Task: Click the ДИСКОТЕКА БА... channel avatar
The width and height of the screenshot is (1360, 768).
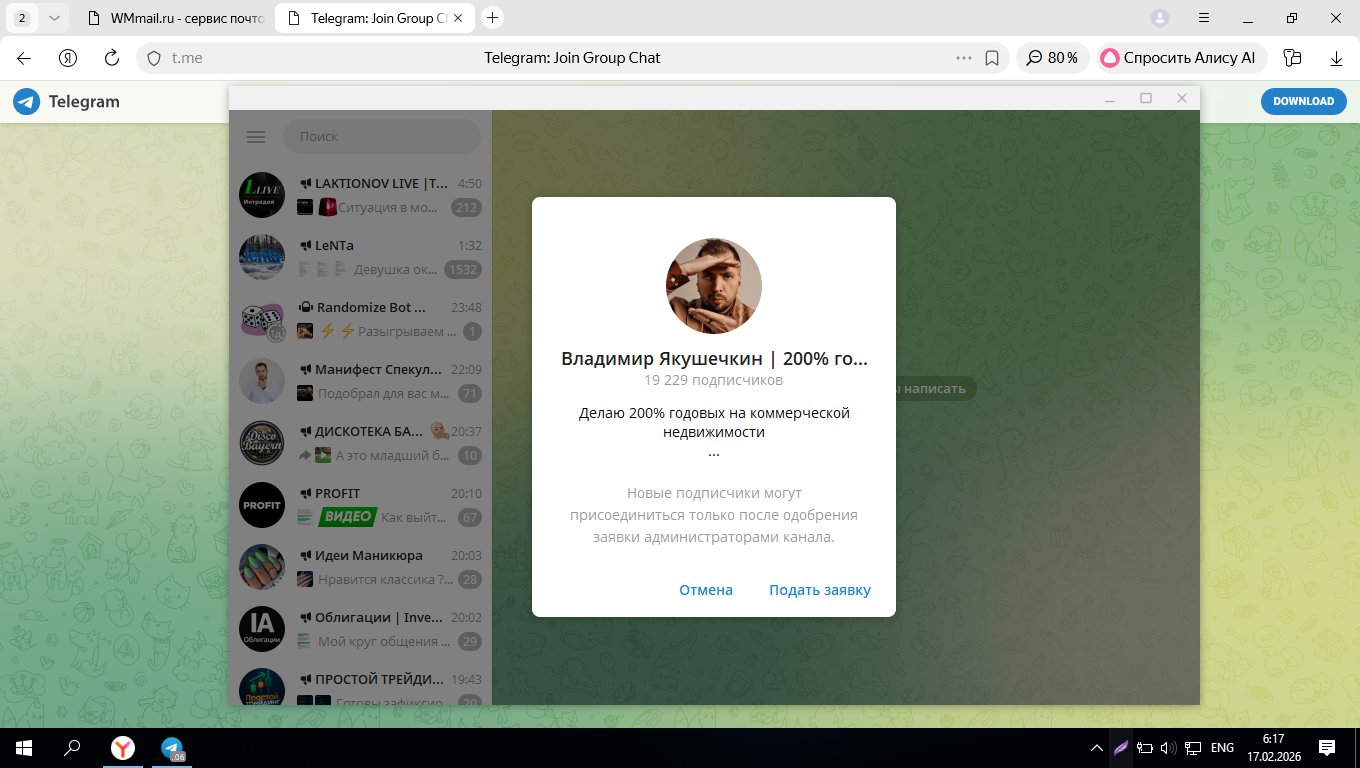Action: tap(262, 443)
